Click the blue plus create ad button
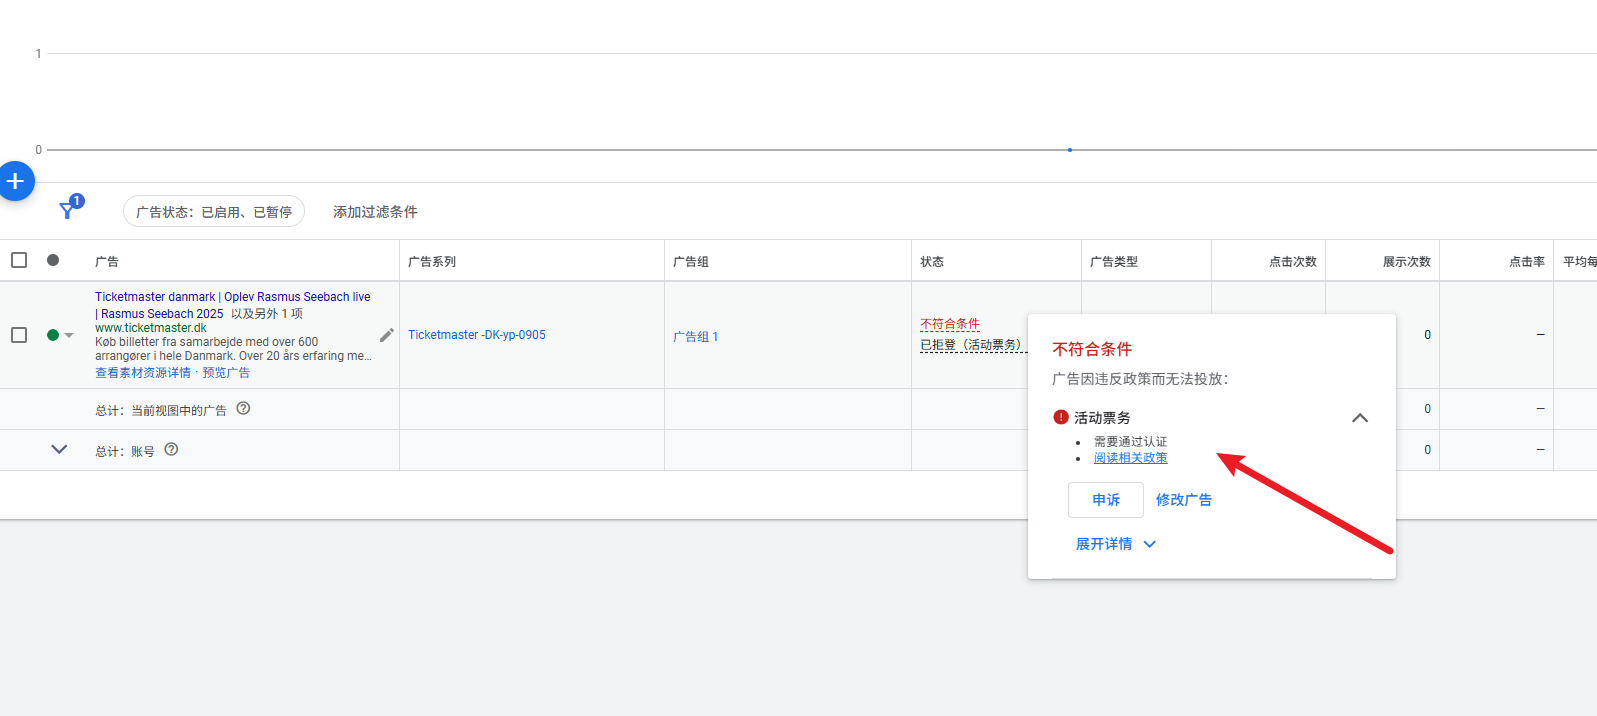The height and width of the screenshot is (716, 1597). point(15,181)
